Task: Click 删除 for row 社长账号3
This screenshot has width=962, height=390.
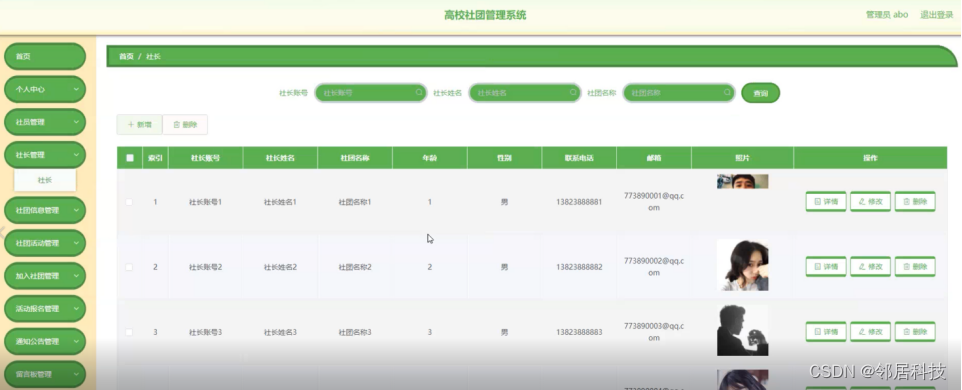Action: [x=915, y=332]
